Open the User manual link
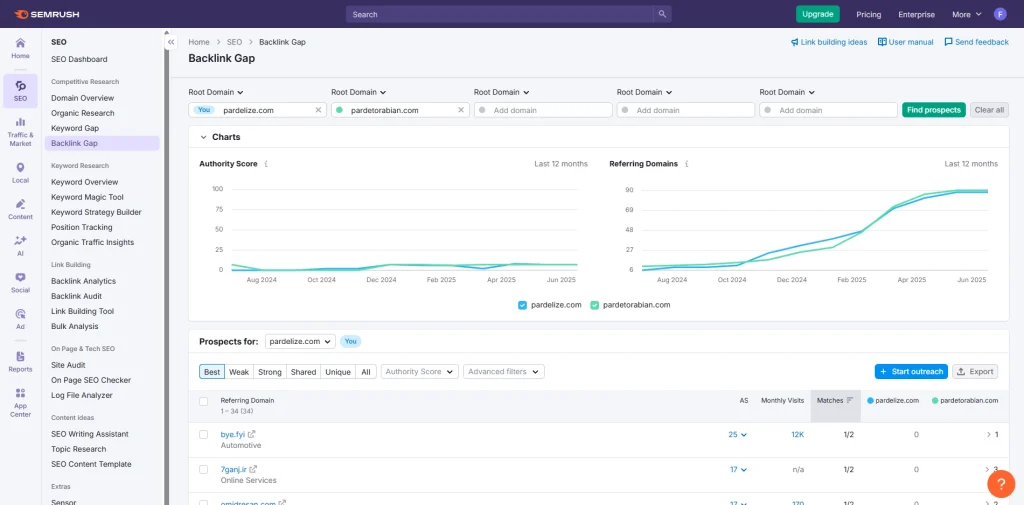 pyautogui.click(x=906, y=42)
